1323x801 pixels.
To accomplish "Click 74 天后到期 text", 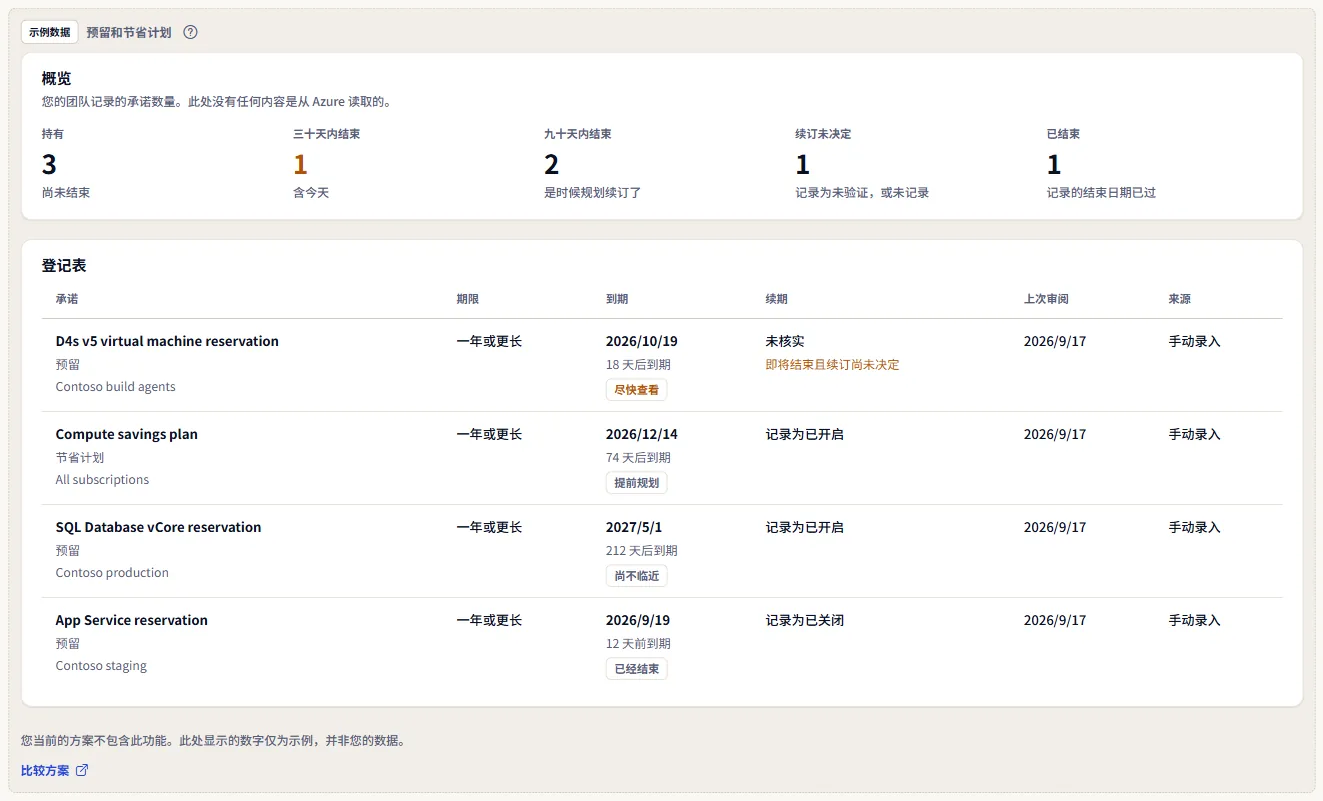I will (638, 458).
